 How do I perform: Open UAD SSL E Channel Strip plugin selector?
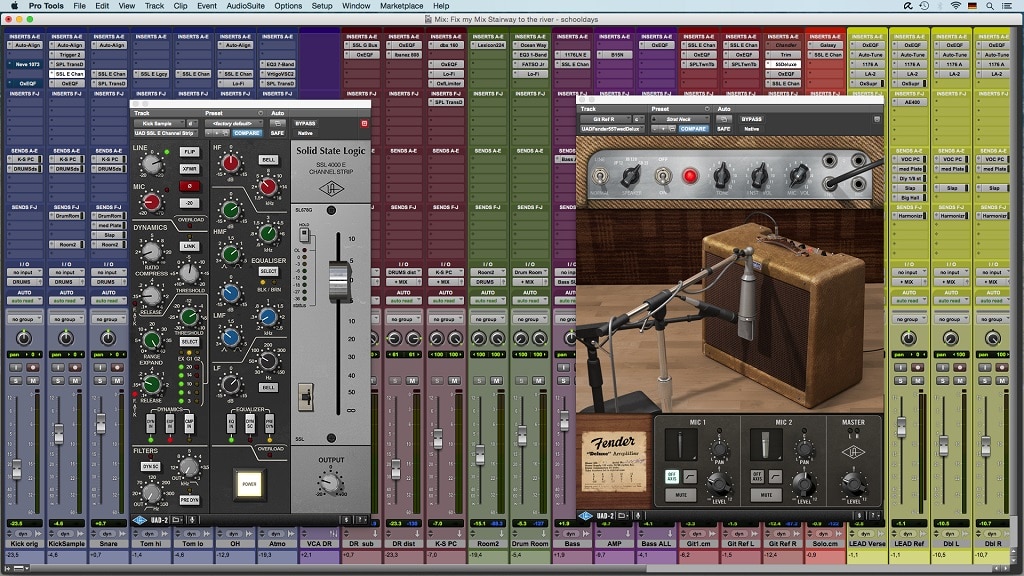167,133
